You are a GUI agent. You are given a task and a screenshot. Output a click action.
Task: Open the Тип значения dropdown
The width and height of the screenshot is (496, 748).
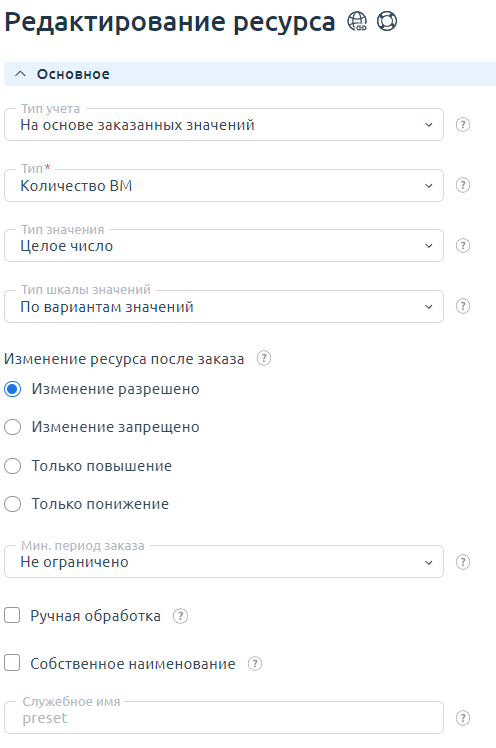(224, 246)
